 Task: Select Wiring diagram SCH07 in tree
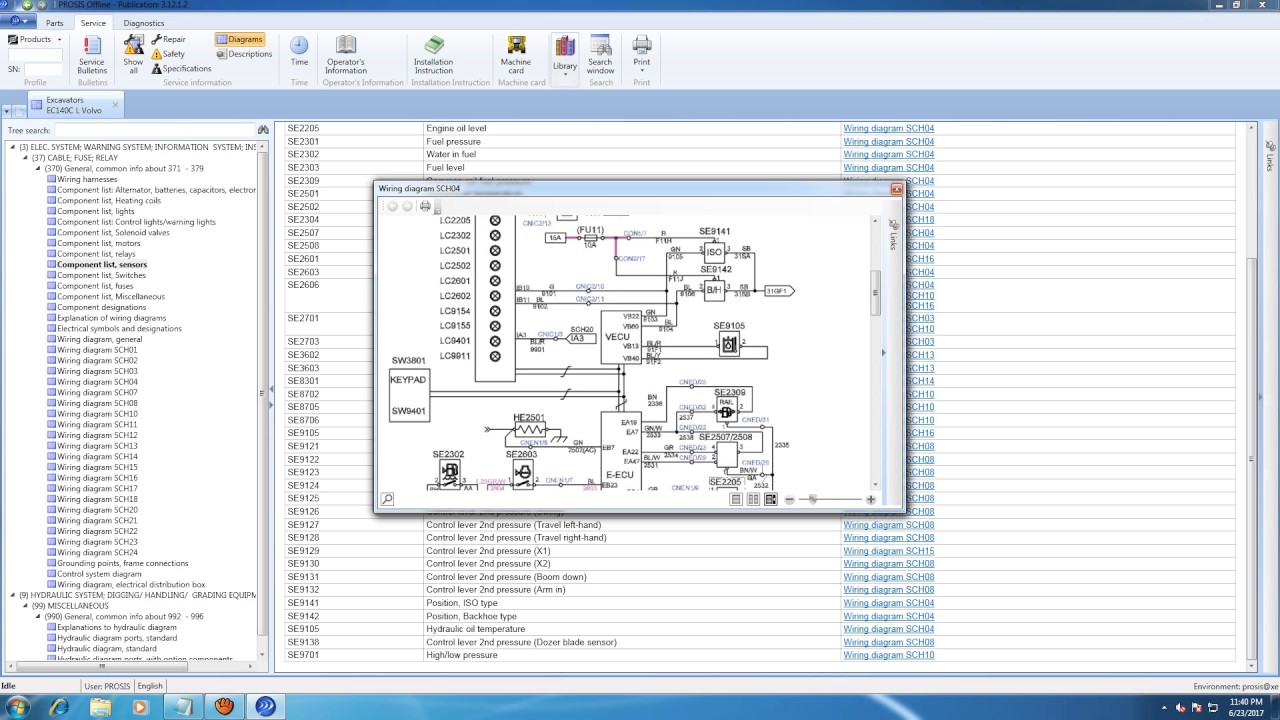(97, 393)
